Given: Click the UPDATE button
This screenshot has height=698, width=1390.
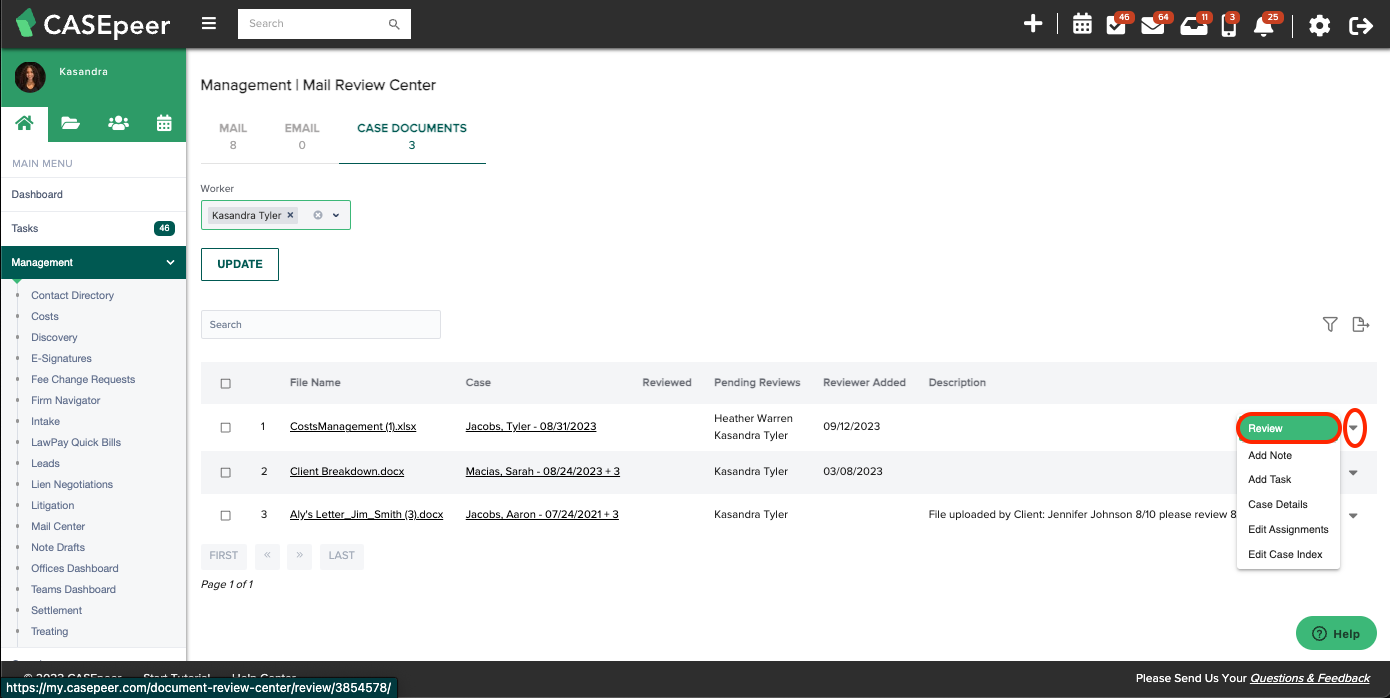Looking at the screenshot, I should [240, 264].
